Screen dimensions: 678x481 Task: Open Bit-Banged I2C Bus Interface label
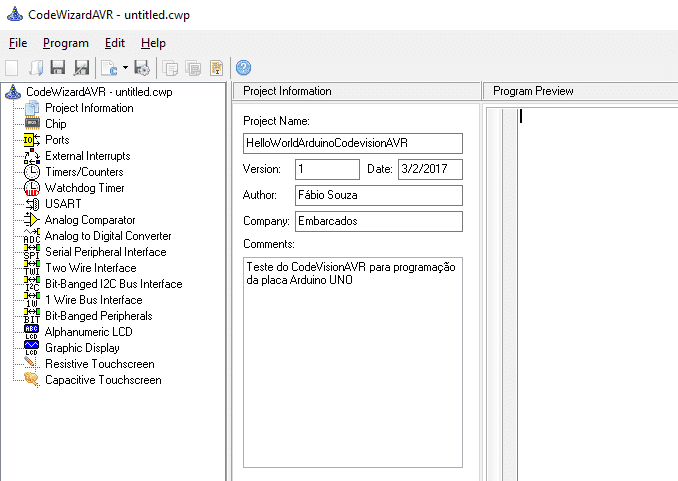click(x=114, y=284)
